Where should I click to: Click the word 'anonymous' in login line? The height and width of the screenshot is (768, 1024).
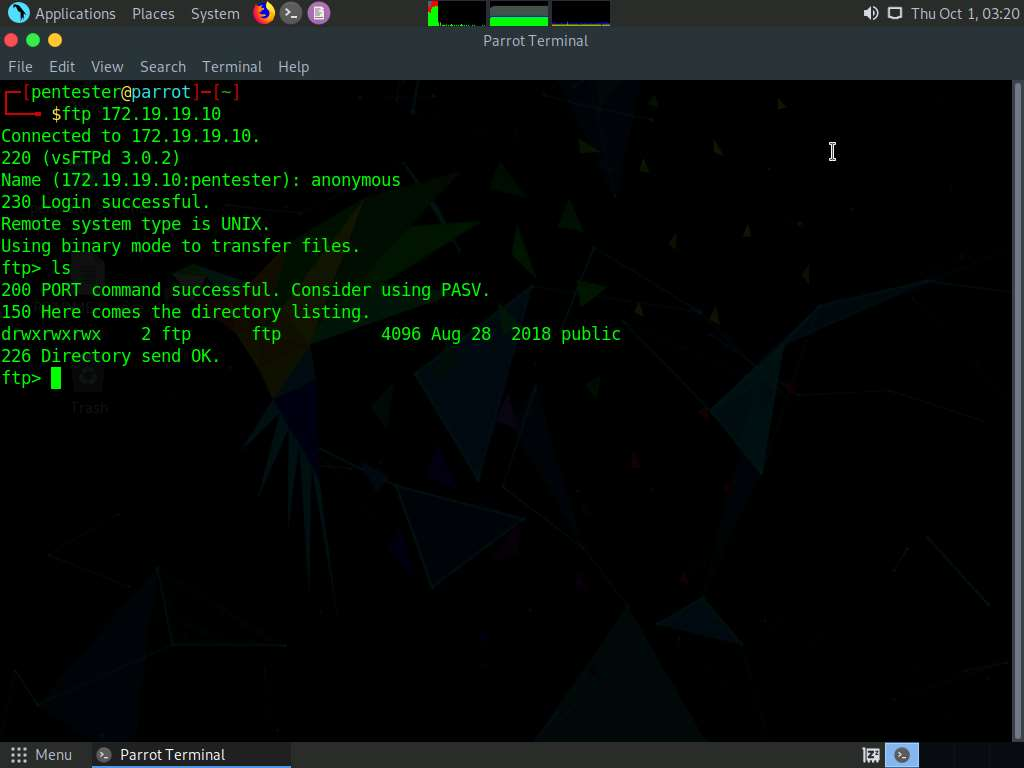tap(355, 180)
